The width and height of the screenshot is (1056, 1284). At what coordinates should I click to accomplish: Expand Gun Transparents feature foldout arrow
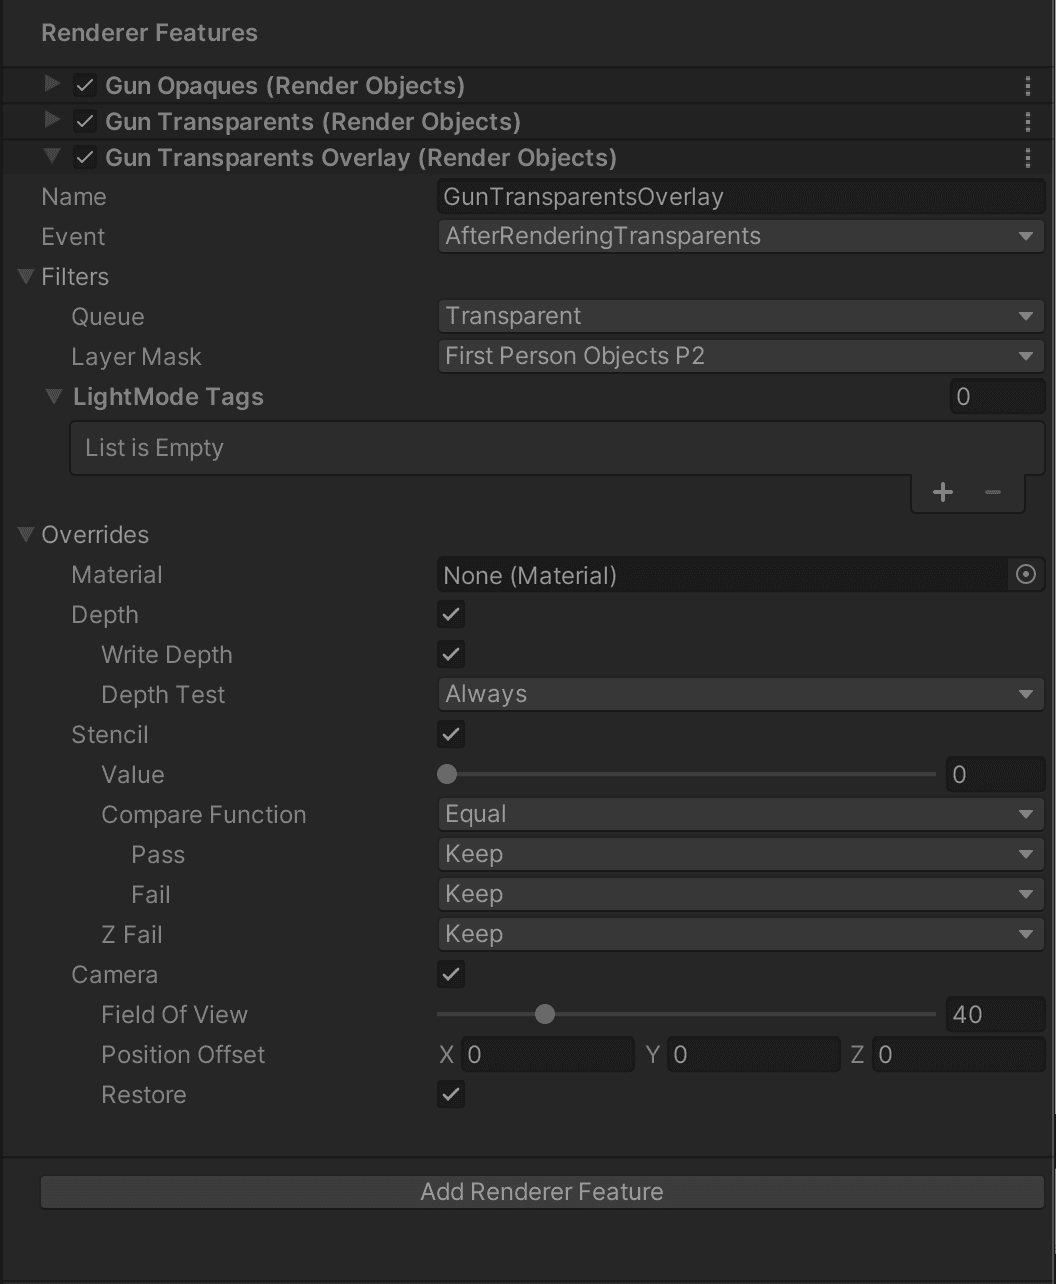click(x=53, y=121)
